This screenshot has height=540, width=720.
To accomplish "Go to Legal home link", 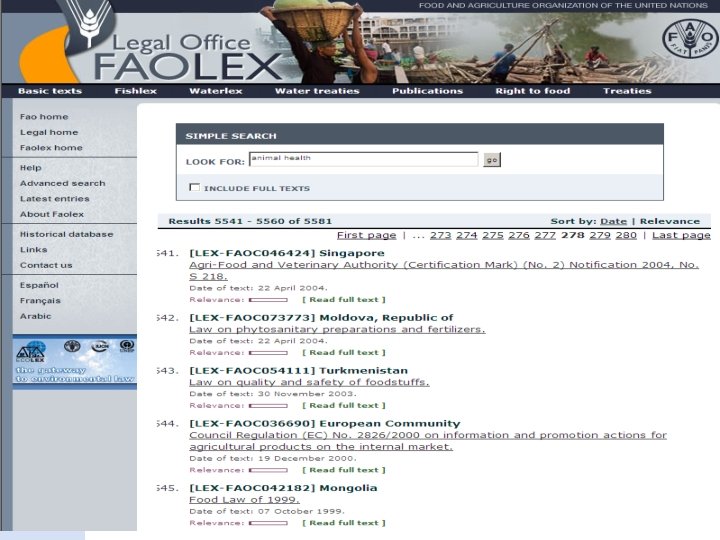I will [x=49, y=132].
